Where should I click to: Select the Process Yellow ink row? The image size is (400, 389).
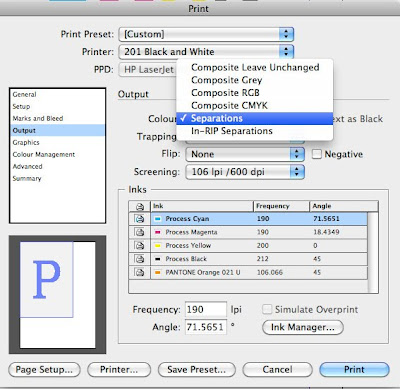(x=248, y=245)
